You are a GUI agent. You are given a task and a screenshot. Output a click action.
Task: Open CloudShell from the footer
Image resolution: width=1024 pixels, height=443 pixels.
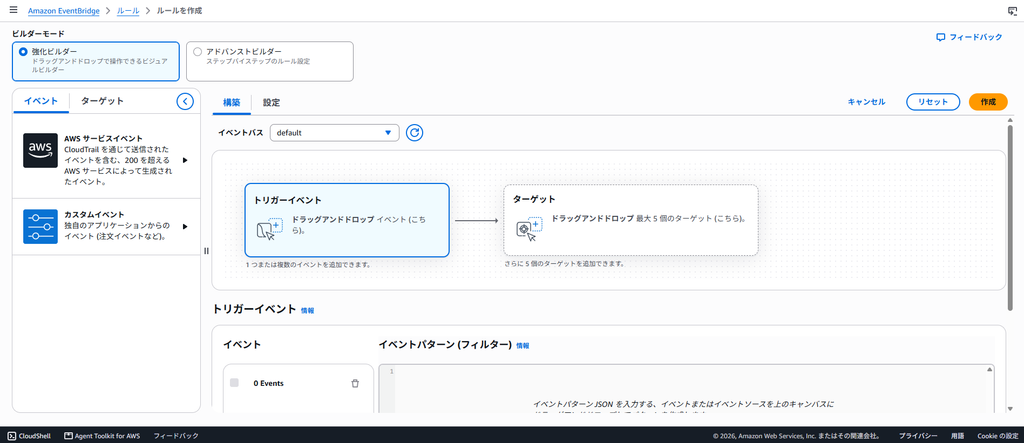click(x=31, y=435)
